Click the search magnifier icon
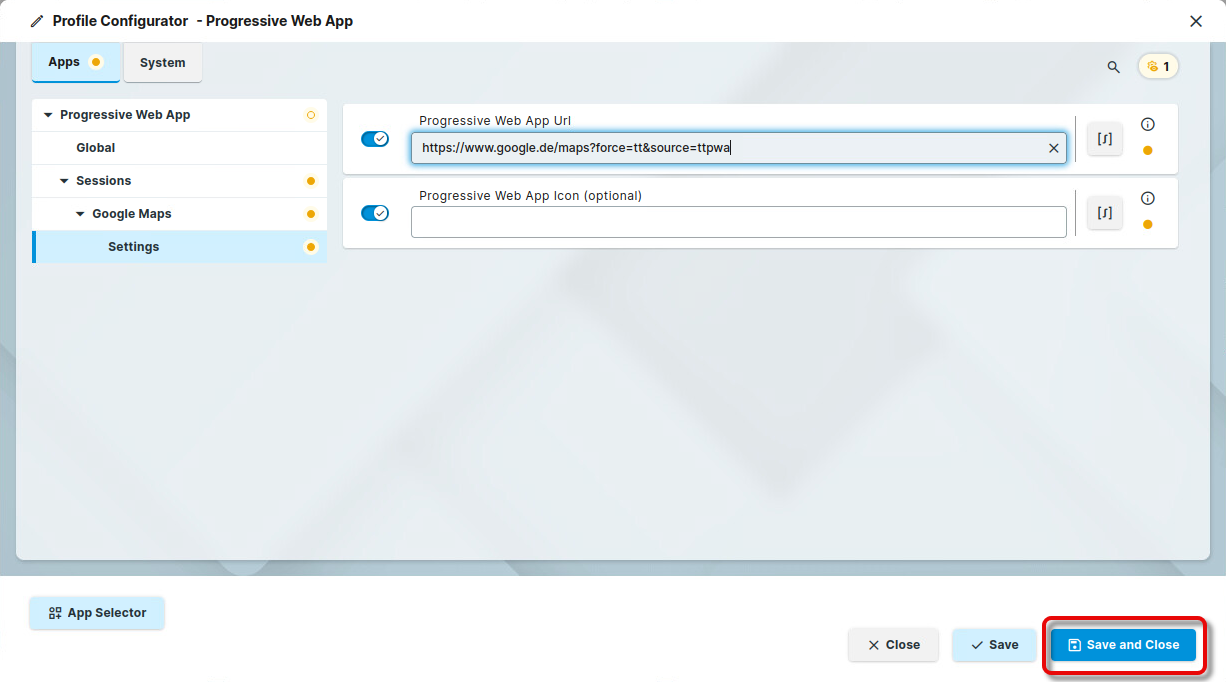The width and height of the screenshot is (1226, 682). click(1113, 67)
